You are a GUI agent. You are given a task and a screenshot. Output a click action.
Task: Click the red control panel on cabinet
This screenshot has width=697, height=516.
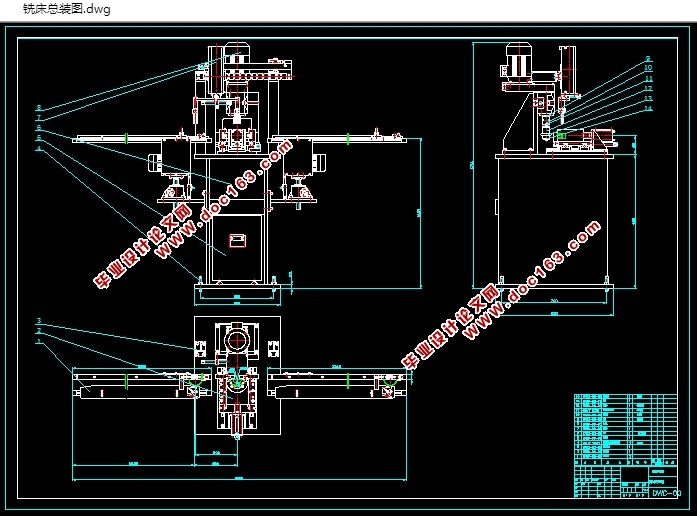click(x=237, y=240)
